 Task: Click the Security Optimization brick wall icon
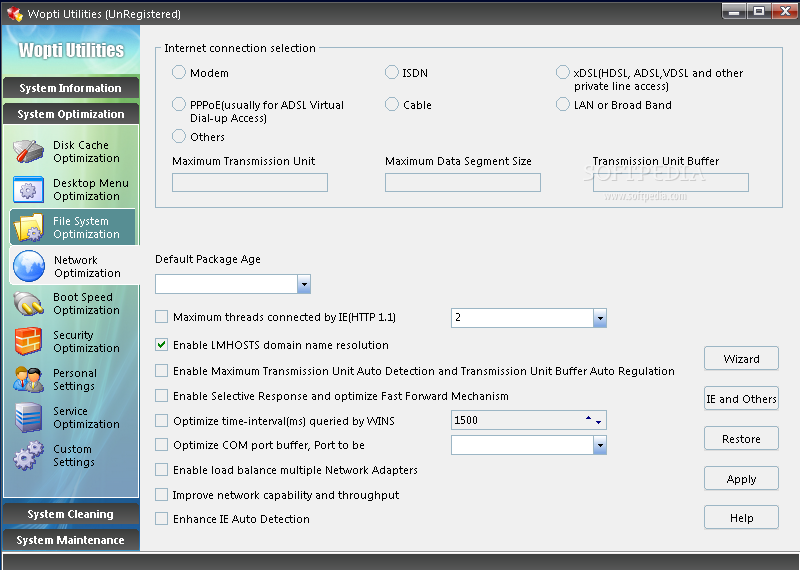pyautogui.click(x=29, y=341)
